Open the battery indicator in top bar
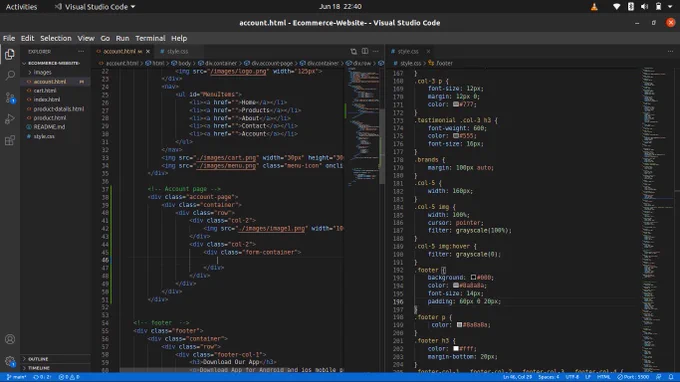Image resolution: width=680 pixels, height=382 pixels. (x=658, y=7)
